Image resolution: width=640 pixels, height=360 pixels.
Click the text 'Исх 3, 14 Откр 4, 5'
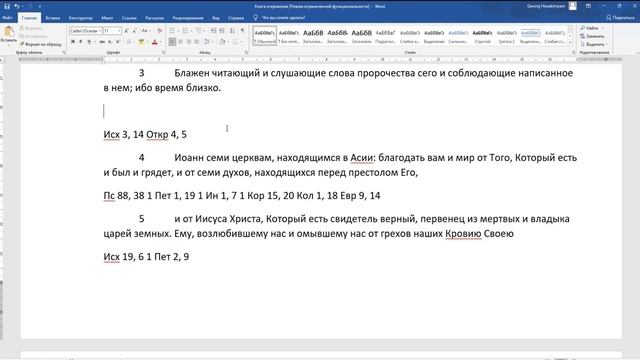(145, 135)
